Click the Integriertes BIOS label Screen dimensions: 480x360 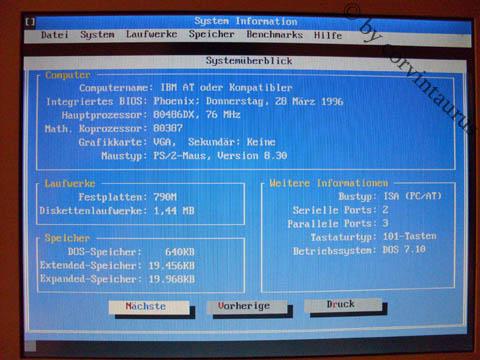[x=97, y=101]
